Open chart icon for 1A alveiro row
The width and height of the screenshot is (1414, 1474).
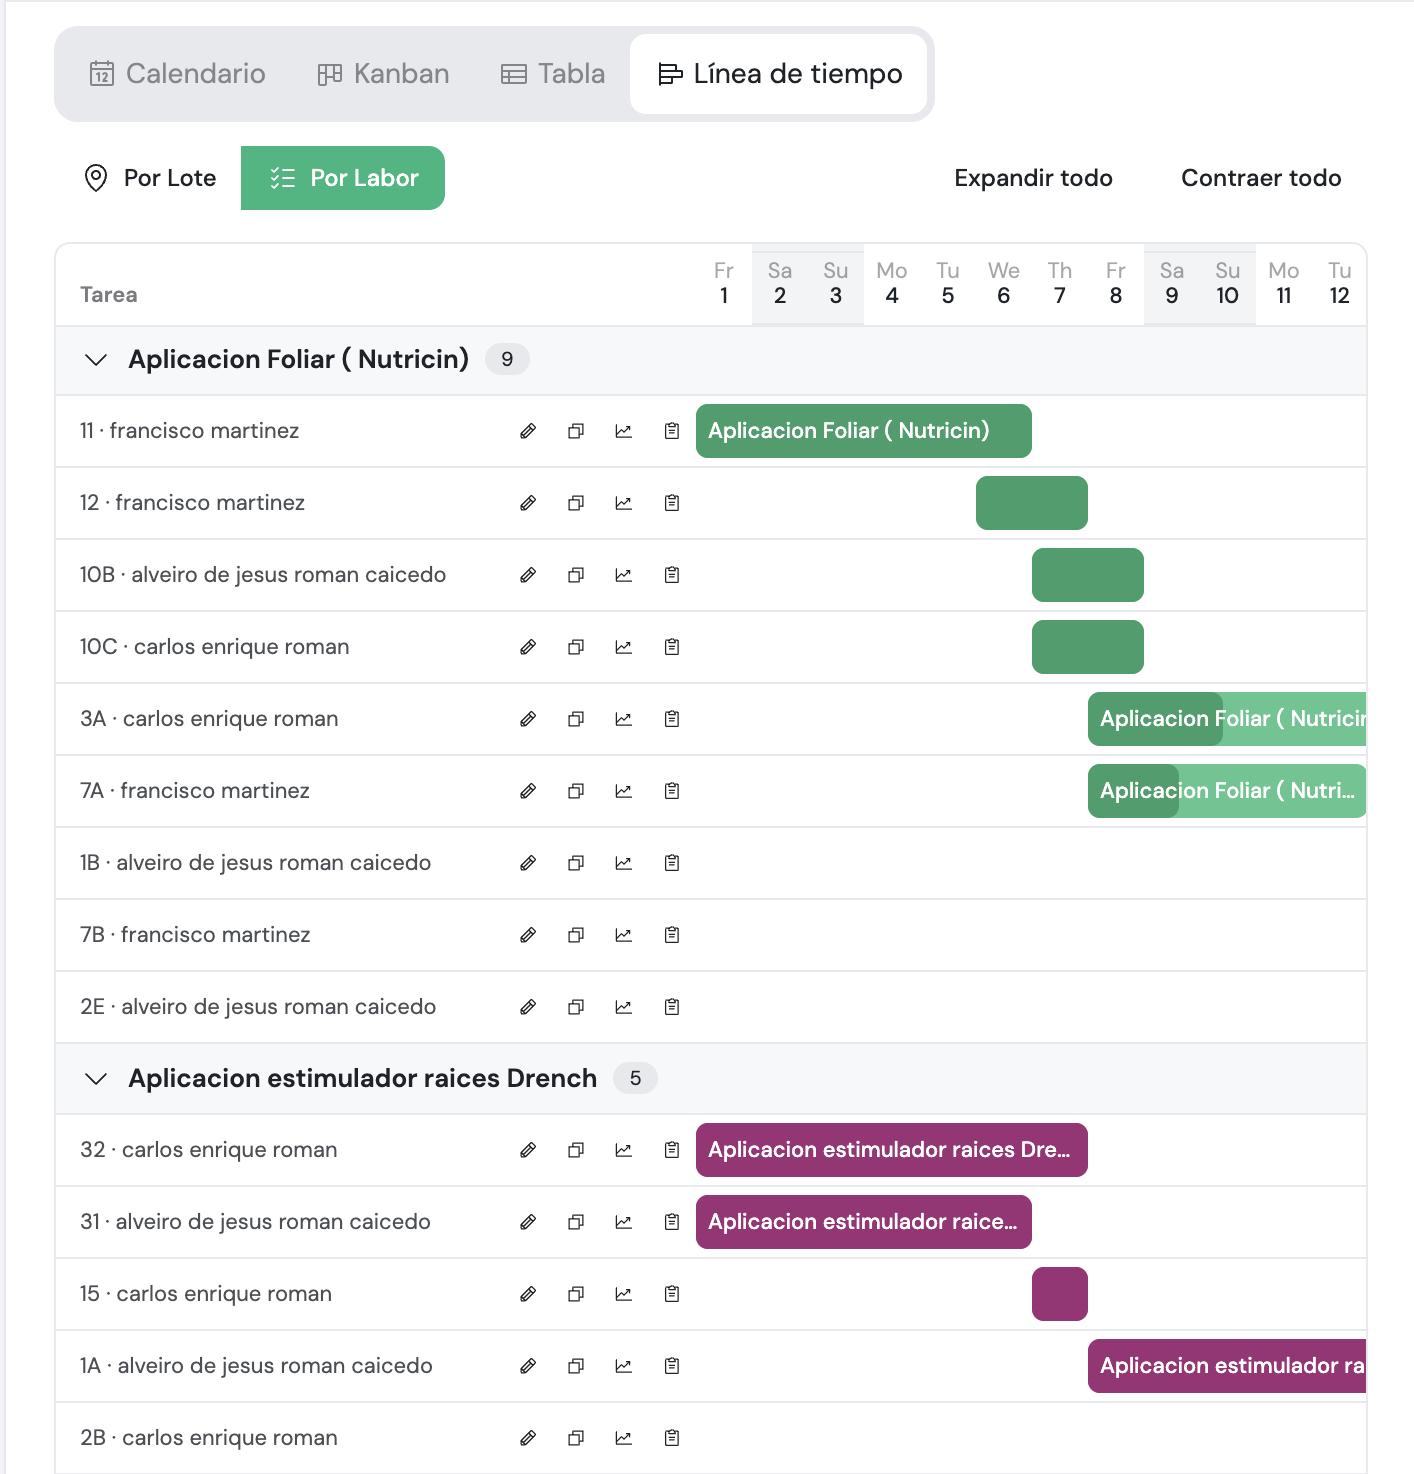click(624, 1366)
